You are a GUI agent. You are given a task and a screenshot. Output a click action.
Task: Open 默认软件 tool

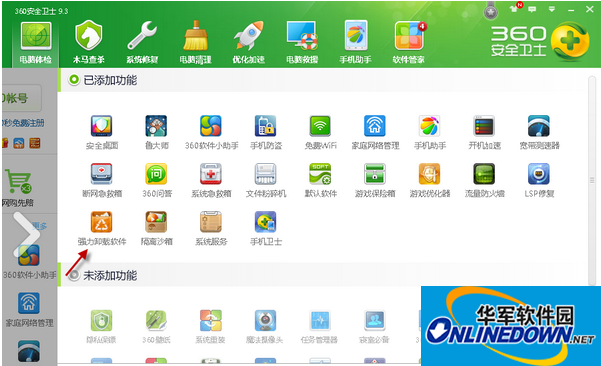pos(320,180)
